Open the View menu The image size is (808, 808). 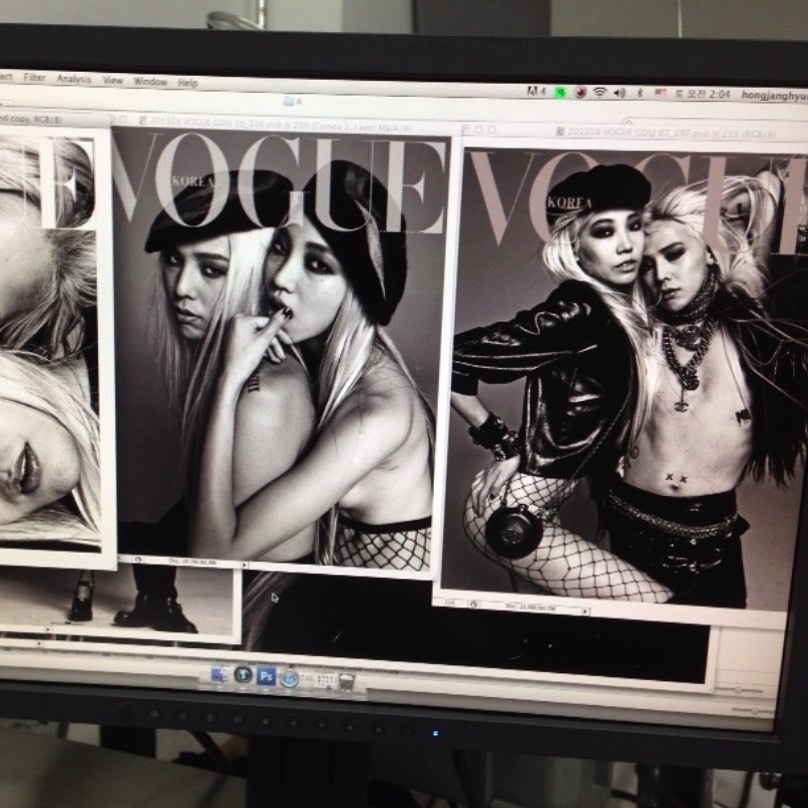113,80
